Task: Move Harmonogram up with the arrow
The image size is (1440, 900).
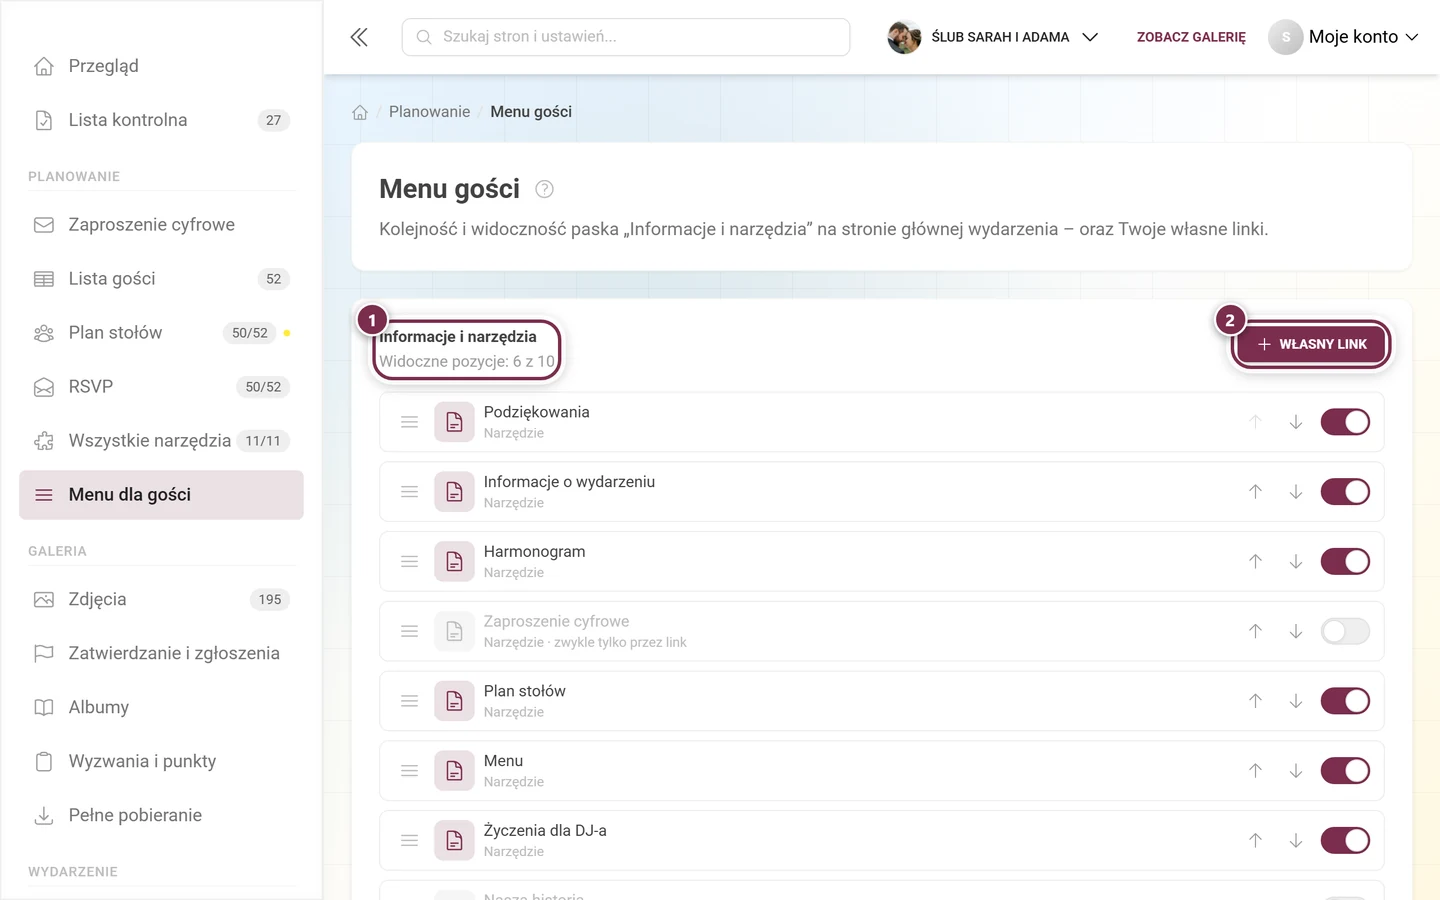Action: (x=1255, y=562)
